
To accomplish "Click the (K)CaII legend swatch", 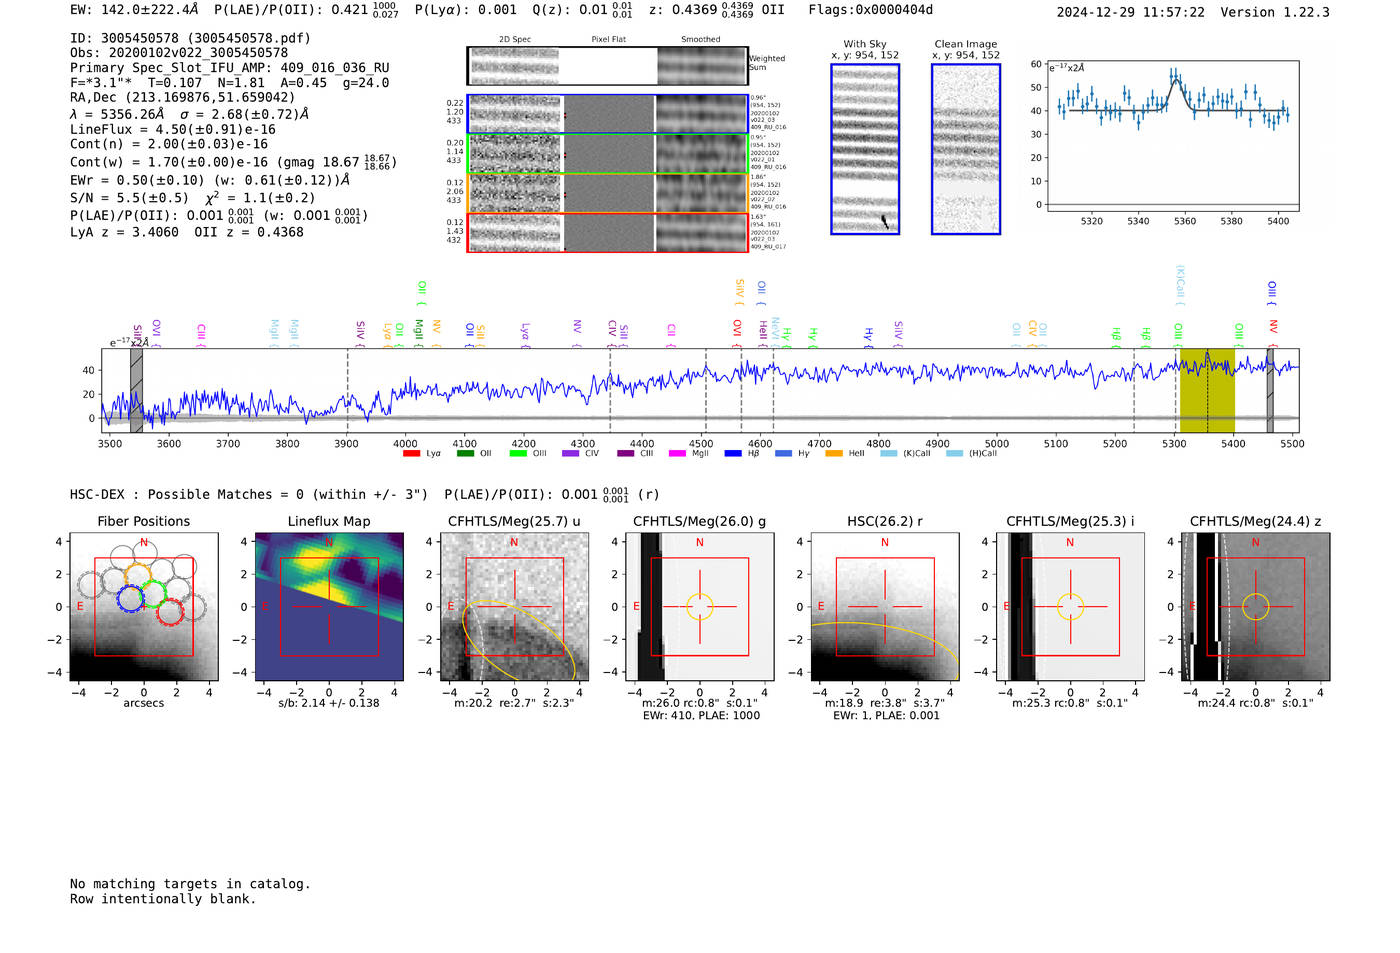I will (888, 453).
